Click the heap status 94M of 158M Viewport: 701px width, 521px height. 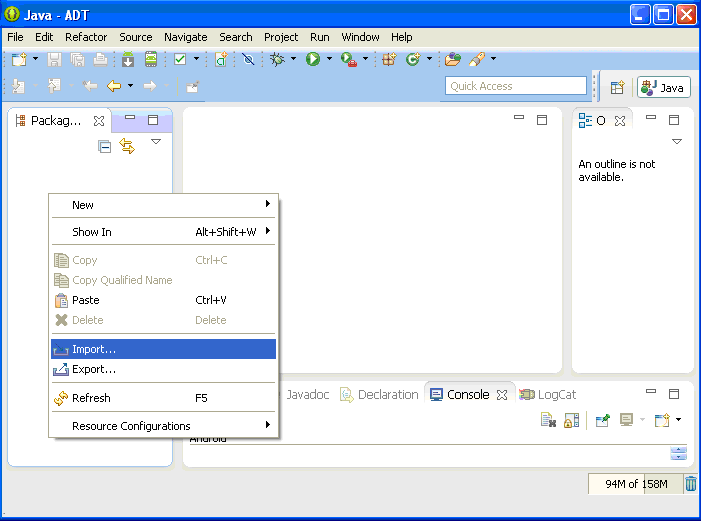(x=636, y=484)
